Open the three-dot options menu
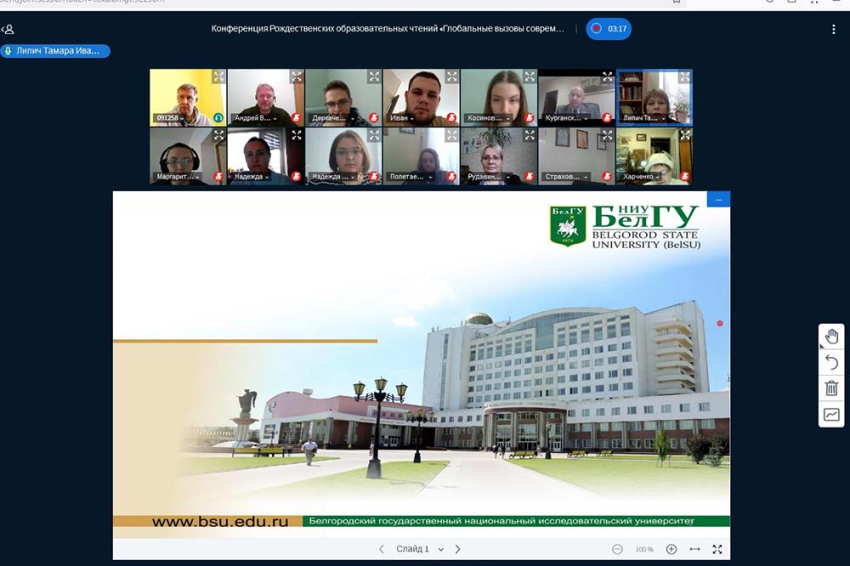 coord(833,29)
